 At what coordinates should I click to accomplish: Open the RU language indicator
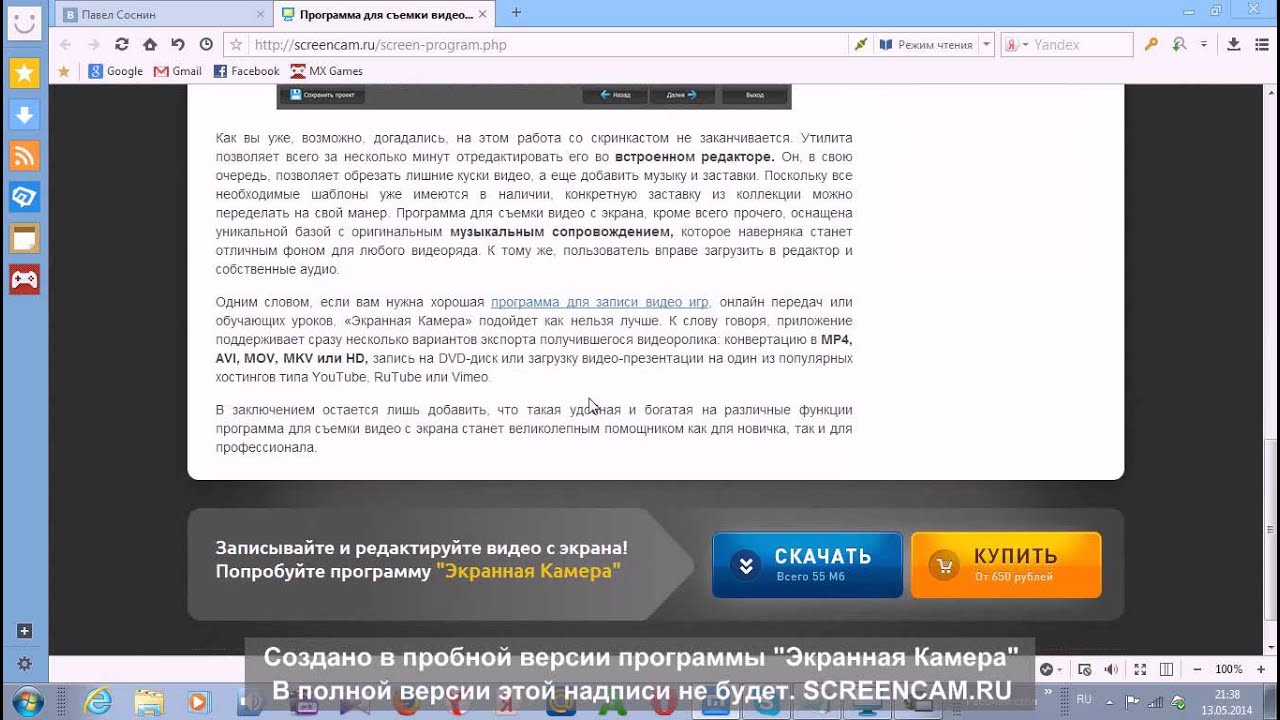[1084, 700]
